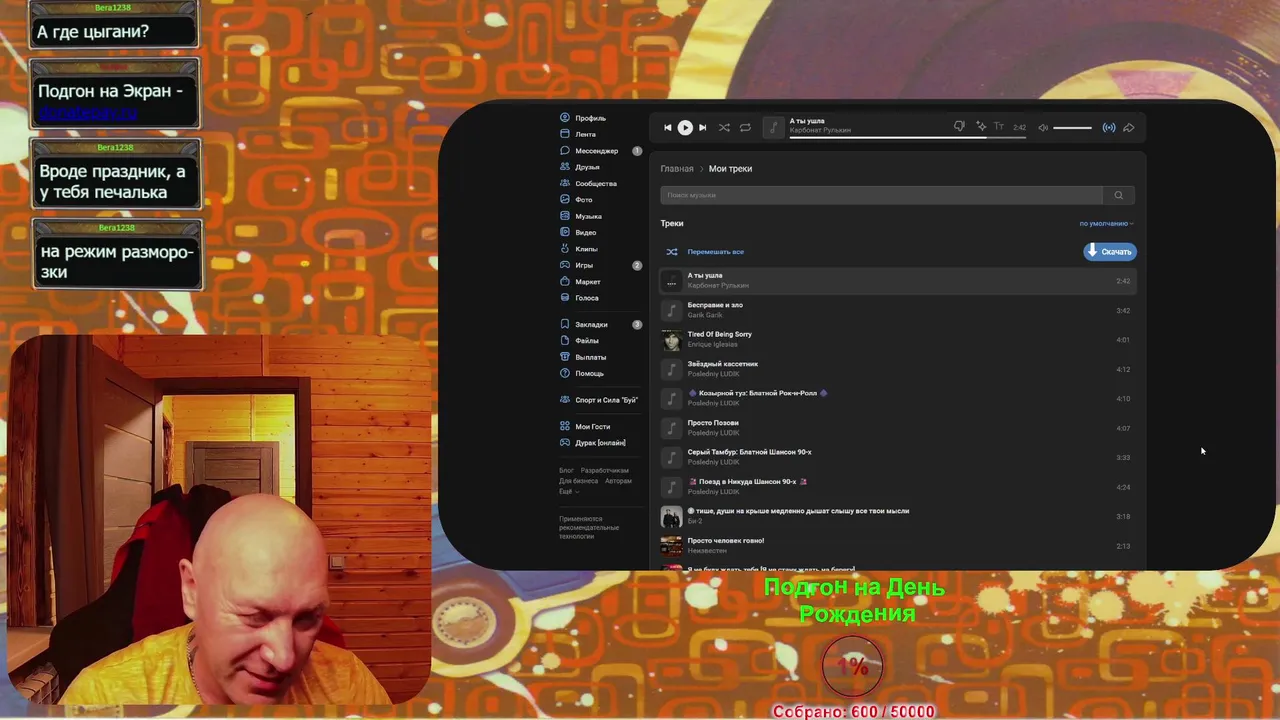Click the 'Tired Of Being Sorry' cover thumbnail
This screenshot has height=720, width=1280.
671,339
